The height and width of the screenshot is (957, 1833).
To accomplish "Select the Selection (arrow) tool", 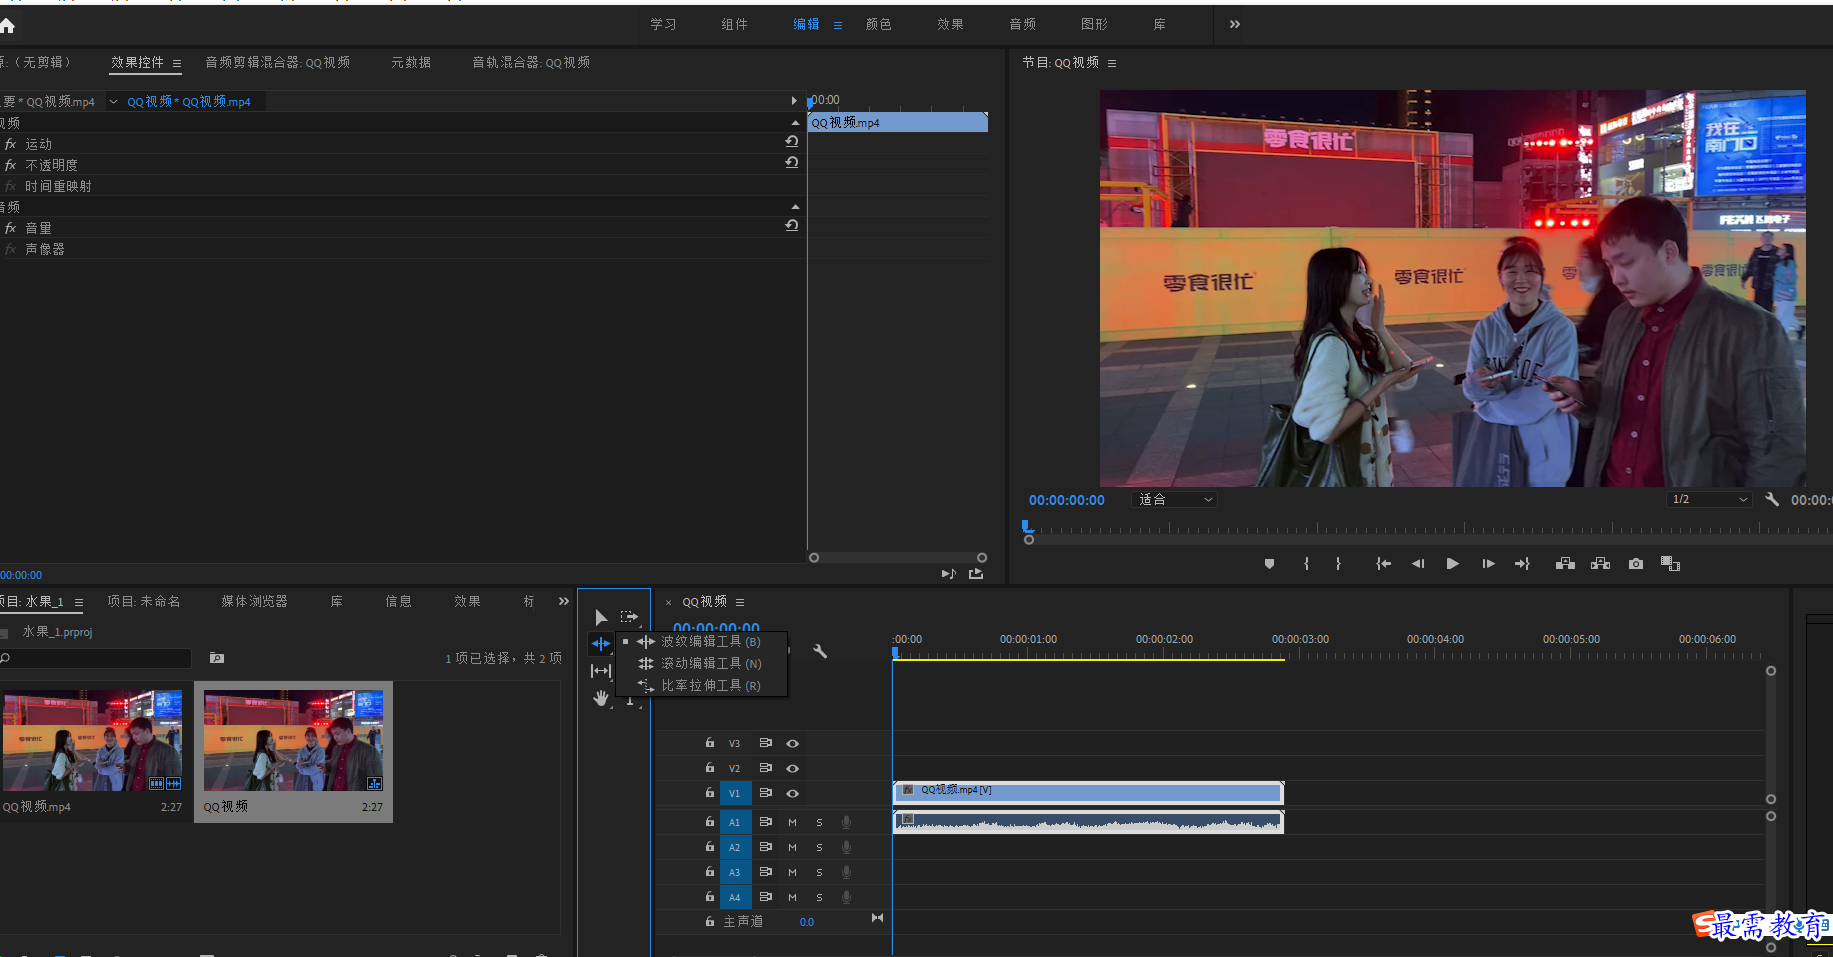I will tap(601, 618).
